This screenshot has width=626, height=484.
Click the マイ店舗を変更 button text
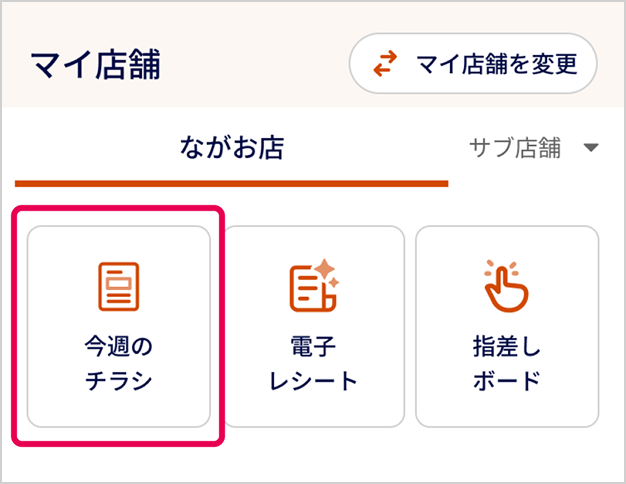496,65
